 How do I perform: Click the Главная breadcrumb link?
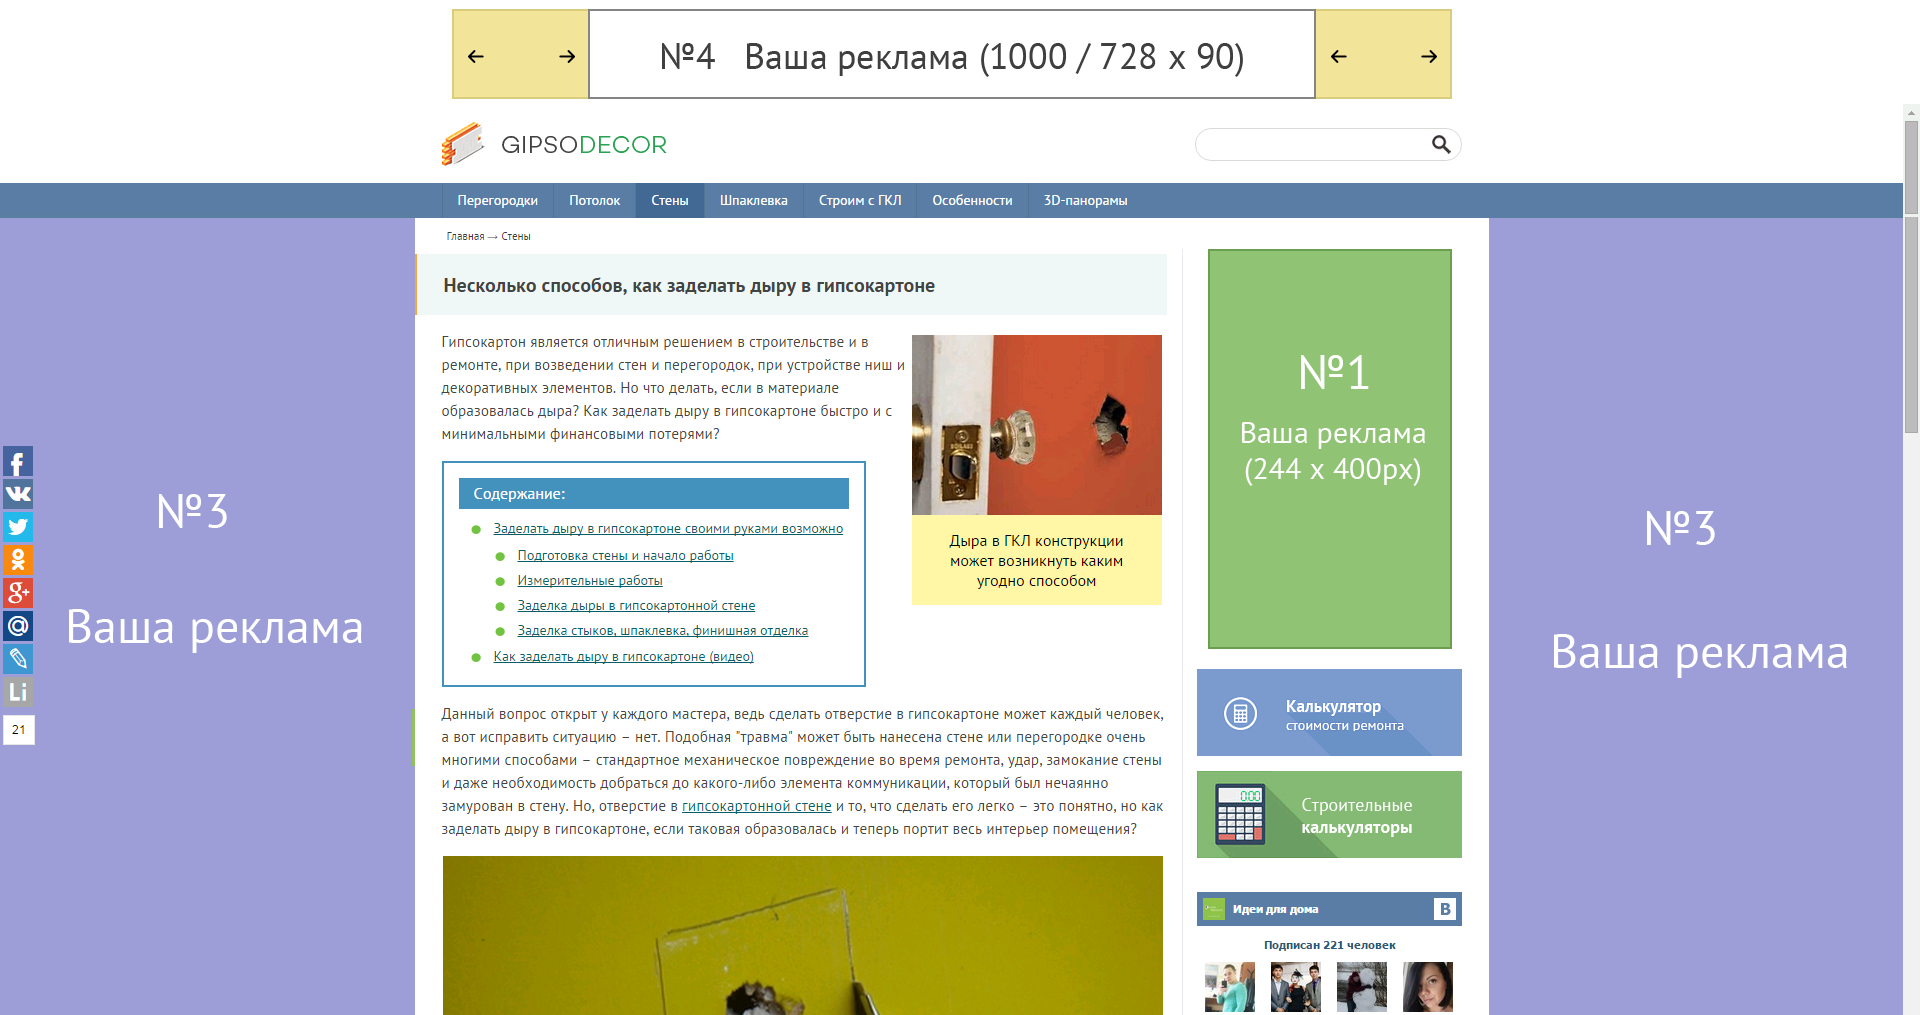(x=465, y=237)
